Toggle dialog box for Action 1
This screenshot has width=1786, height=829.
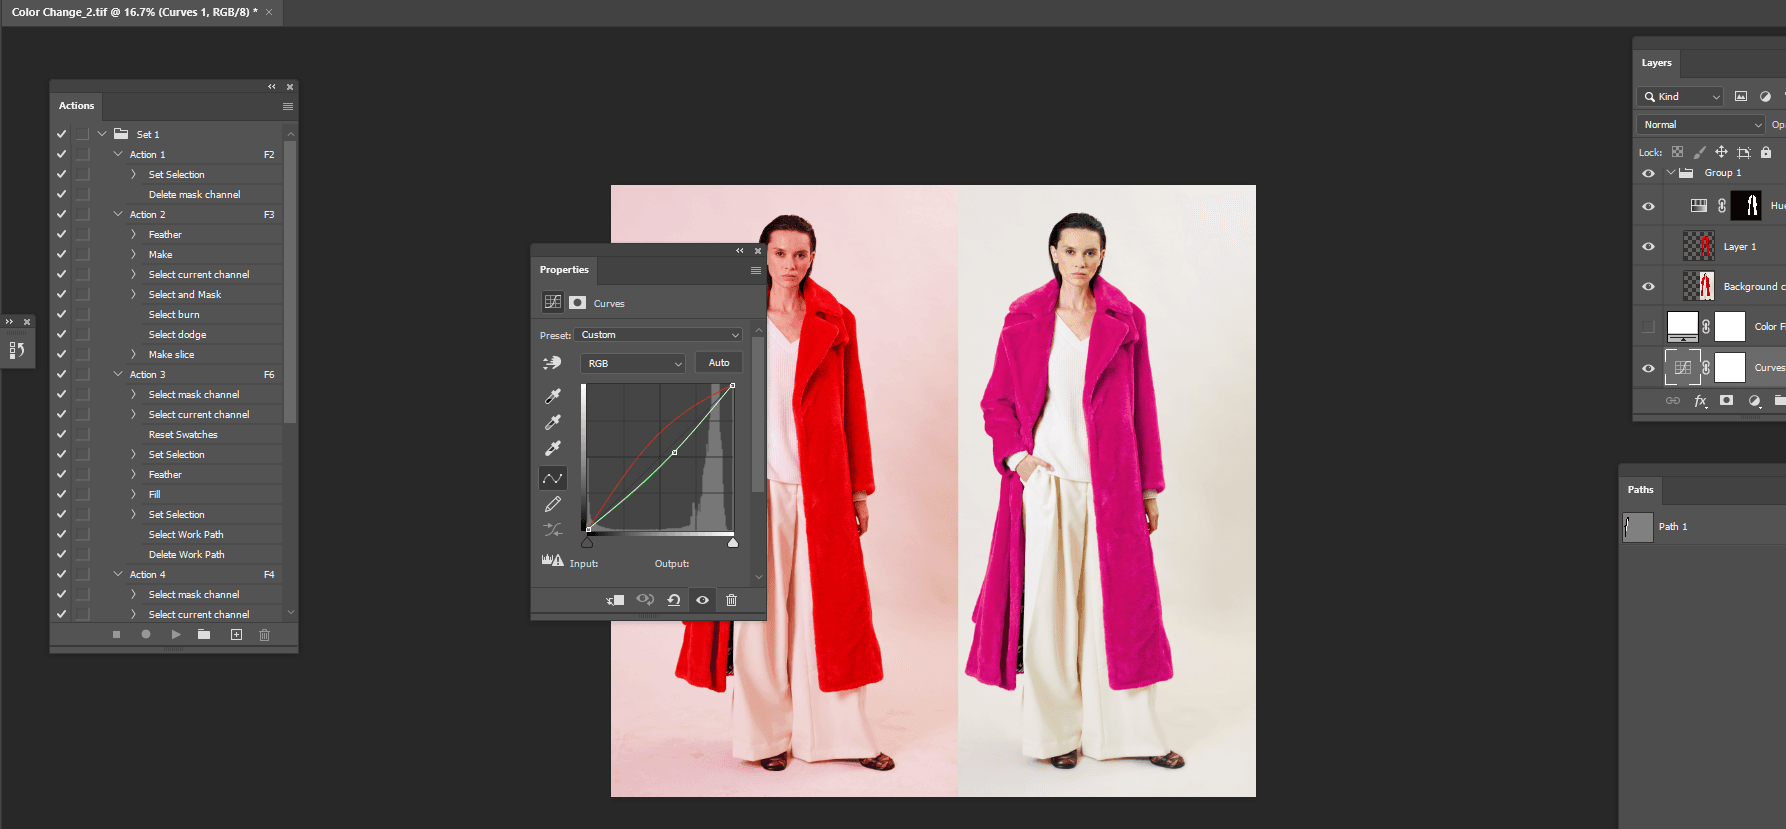(x=82, y=154)
